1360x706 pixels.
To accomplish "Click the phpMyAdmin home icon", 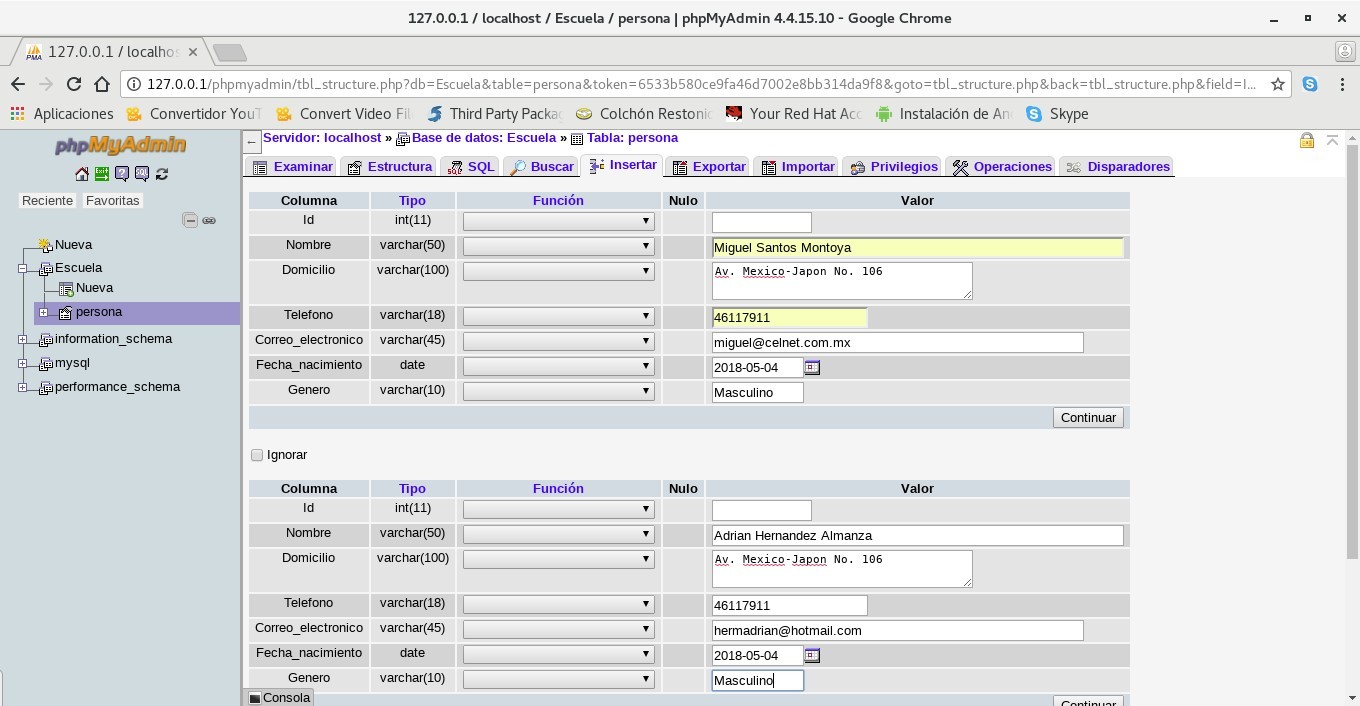I will pyautogui.click(x=82, y=174).
